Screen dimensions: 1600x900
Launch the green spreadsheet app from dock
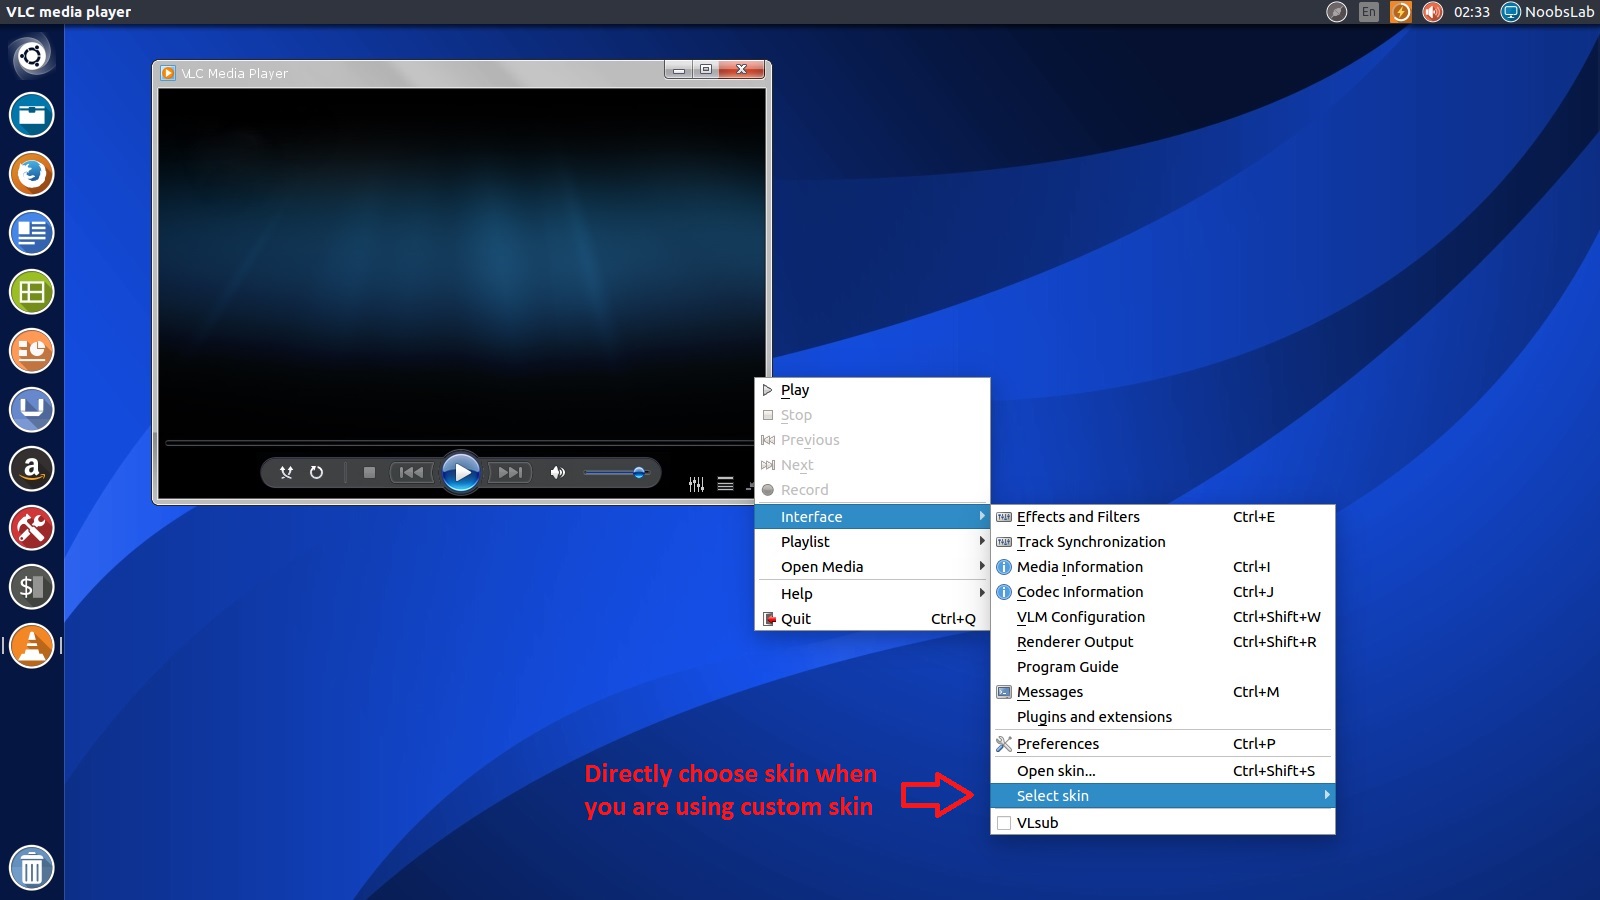32,292
